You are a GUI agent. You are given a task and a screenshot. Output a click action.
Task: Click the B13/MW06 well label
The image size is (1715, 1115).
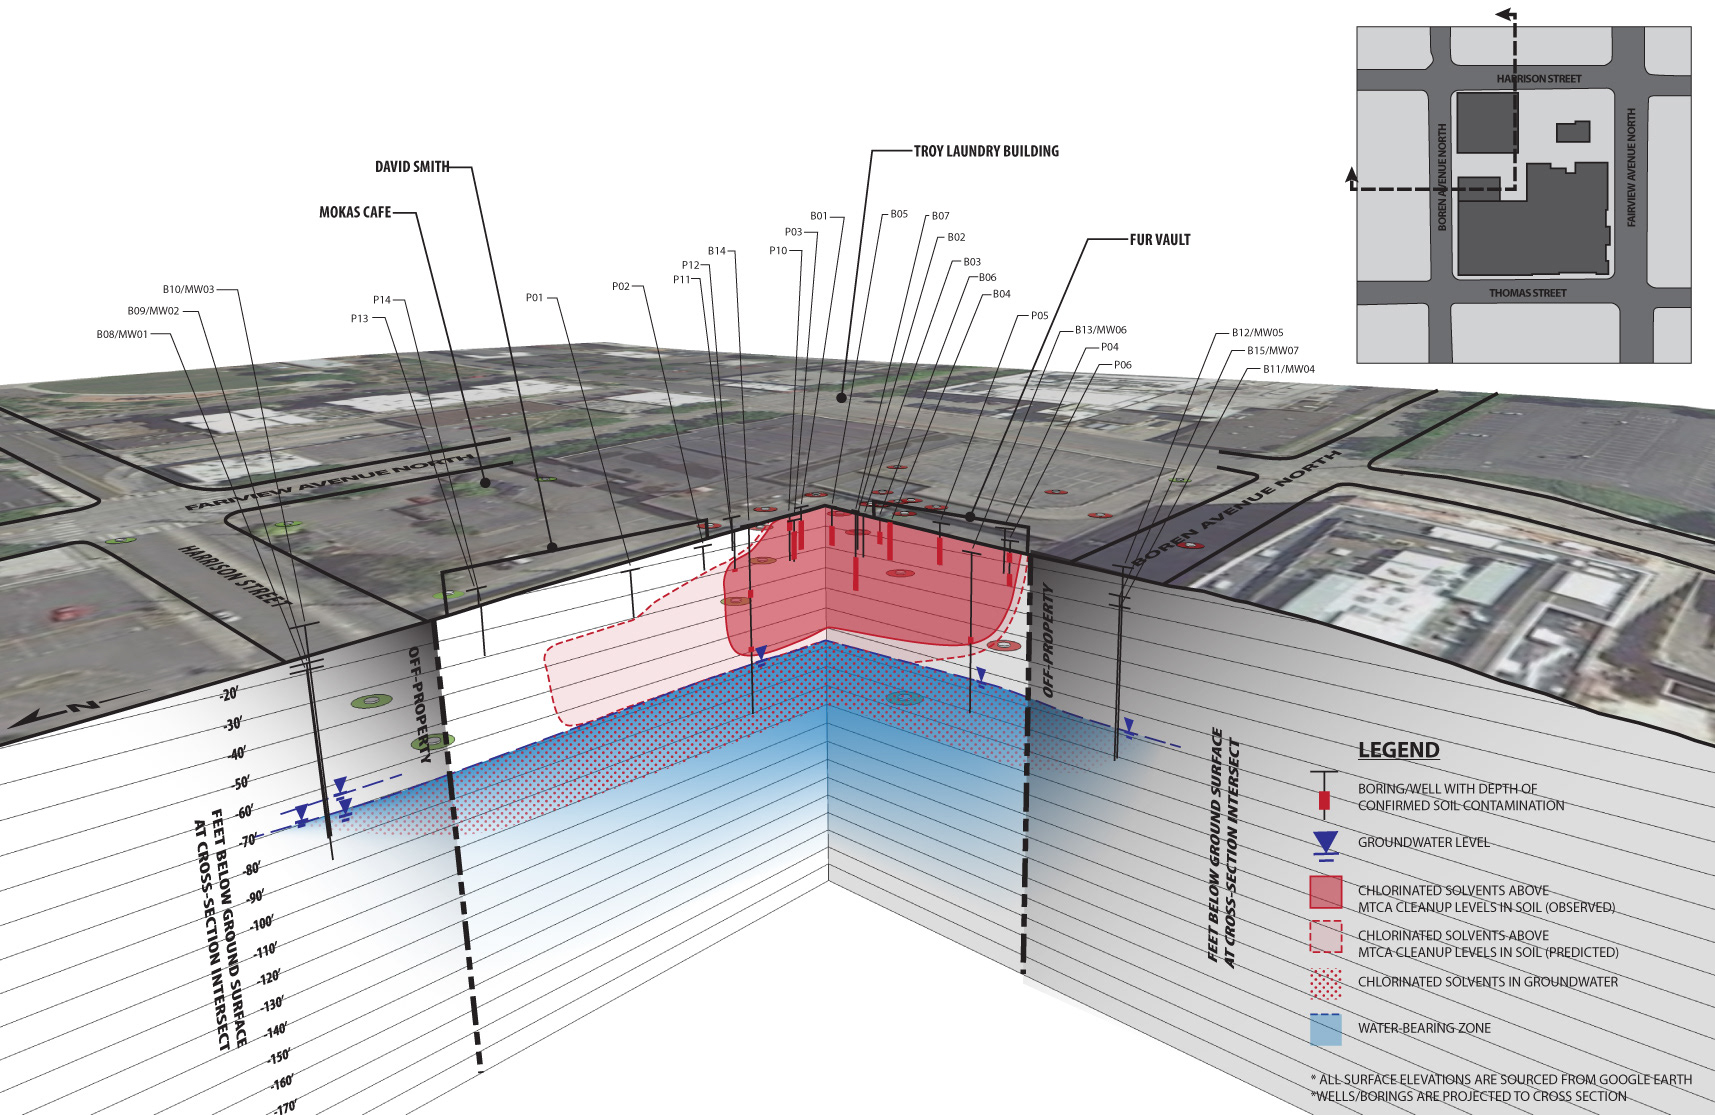point(1101,330)
